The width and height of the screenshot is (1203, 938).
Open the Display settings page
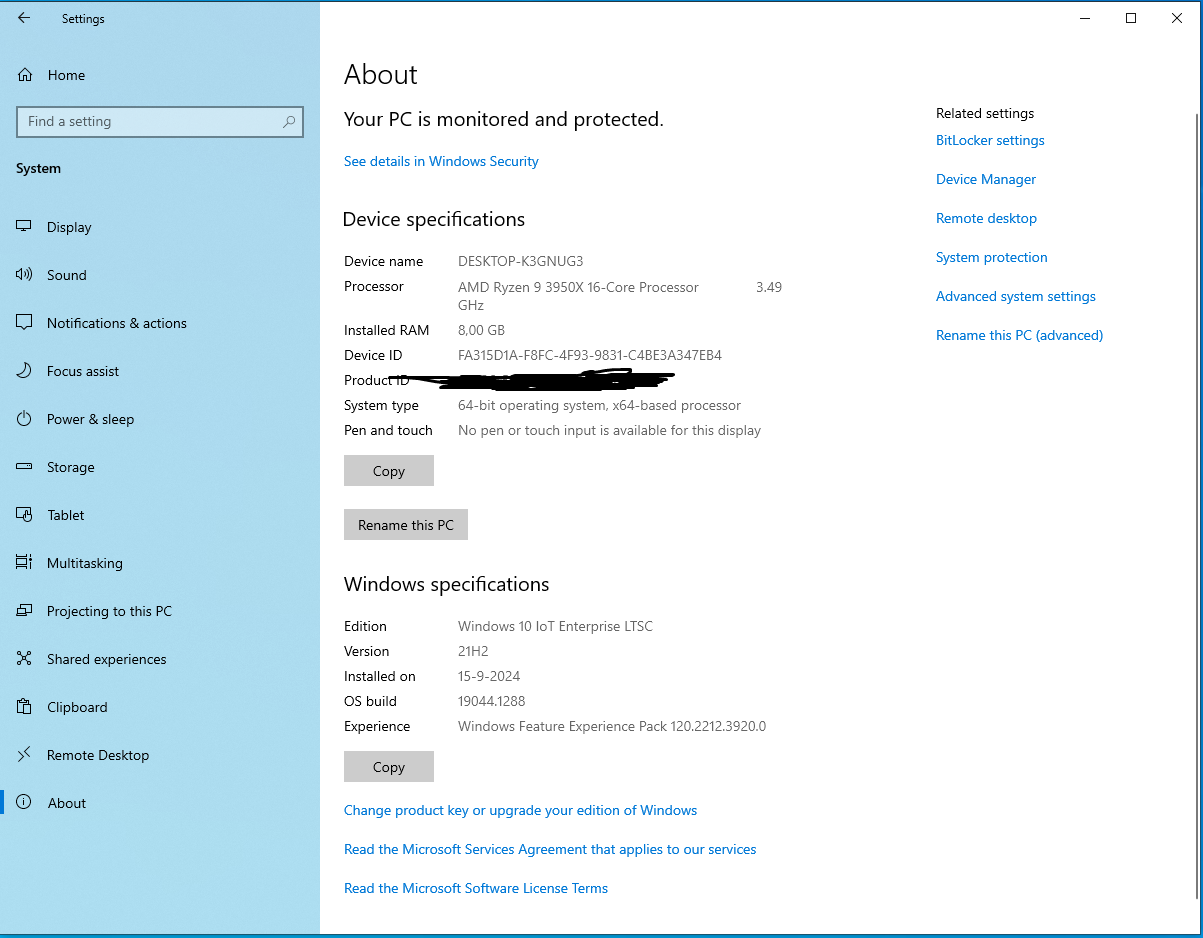click(160, 227)
